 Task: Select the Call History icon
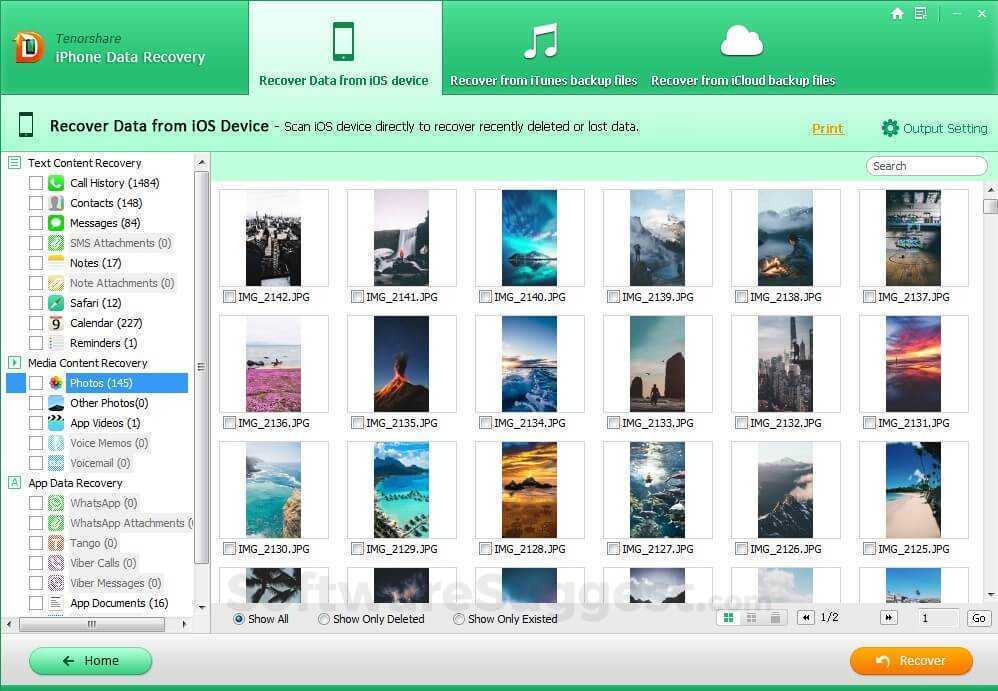click(55, 183)
